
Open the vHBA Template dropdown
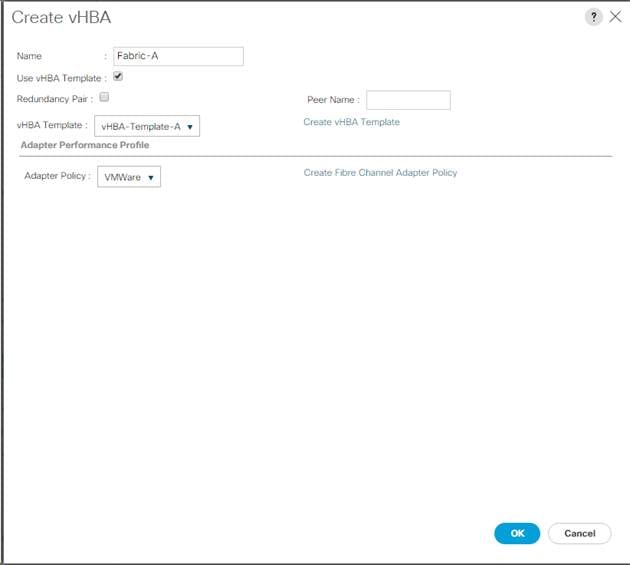147,126
